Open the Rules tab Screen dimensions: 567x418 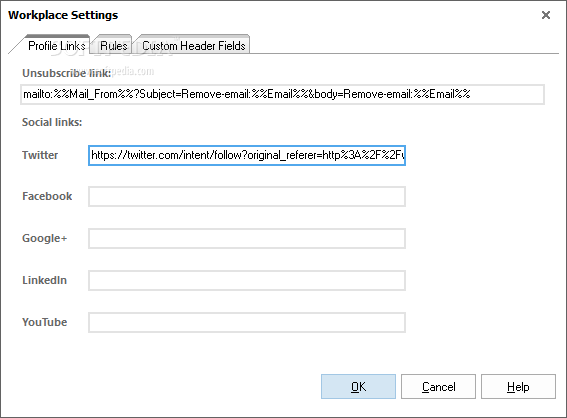pyautogui.click(x=114, y=46)
